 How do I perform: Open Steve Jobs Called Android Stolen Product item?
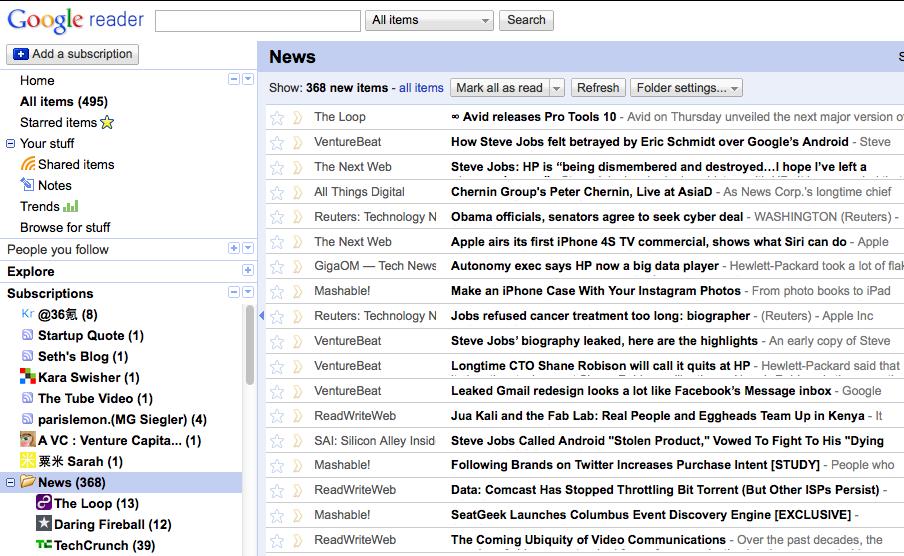(667, 441)
